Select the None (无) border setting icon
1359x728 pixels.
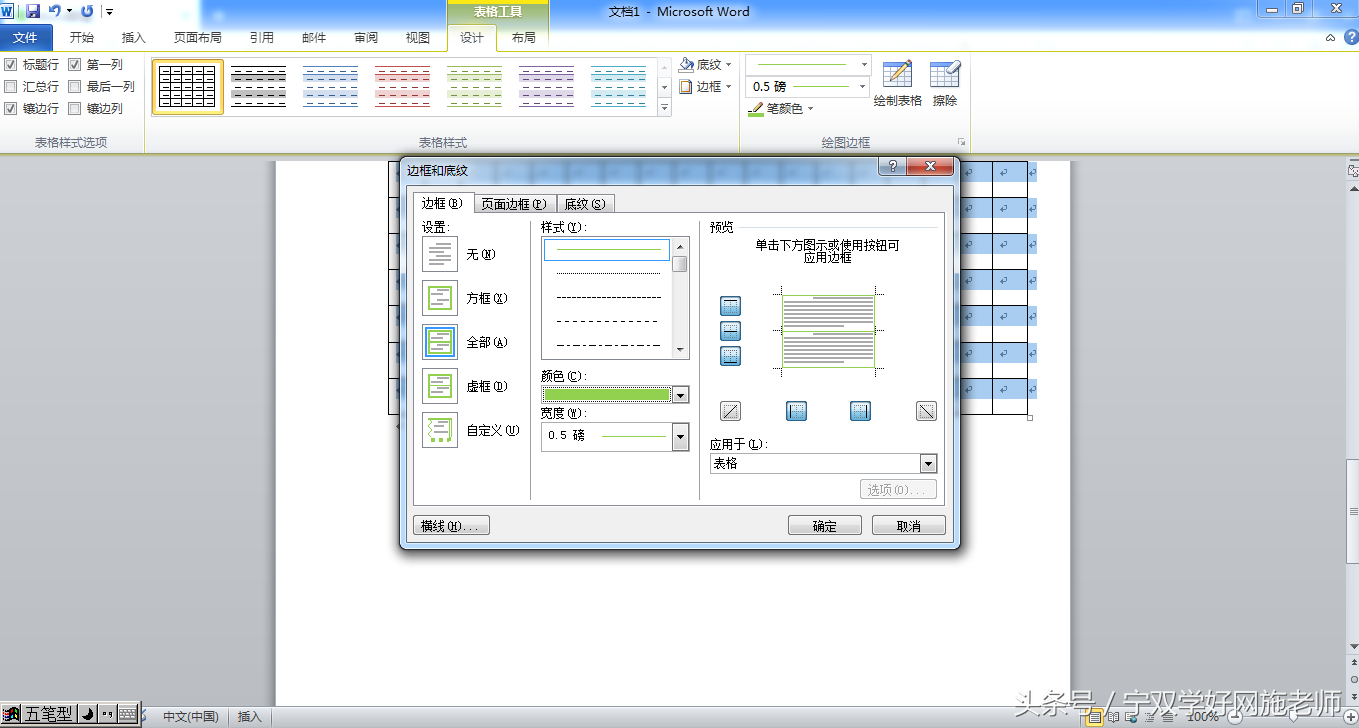tap(440, 254)
